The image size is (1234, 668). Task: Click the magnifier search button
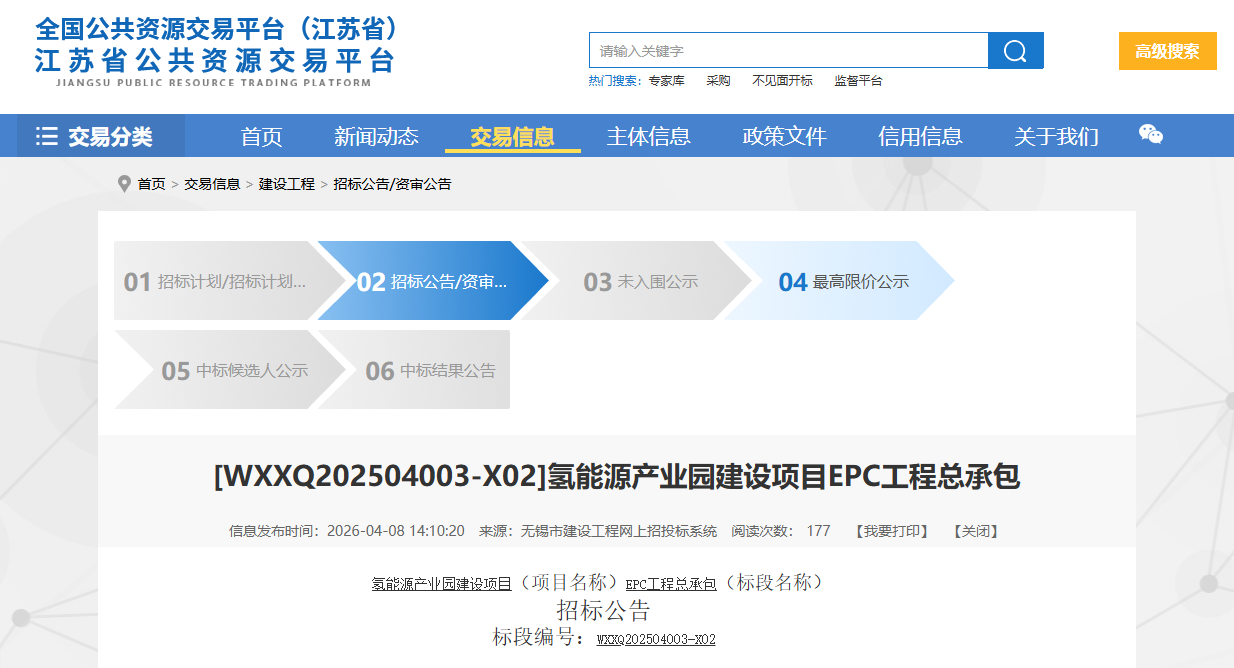pos(1015,51)
